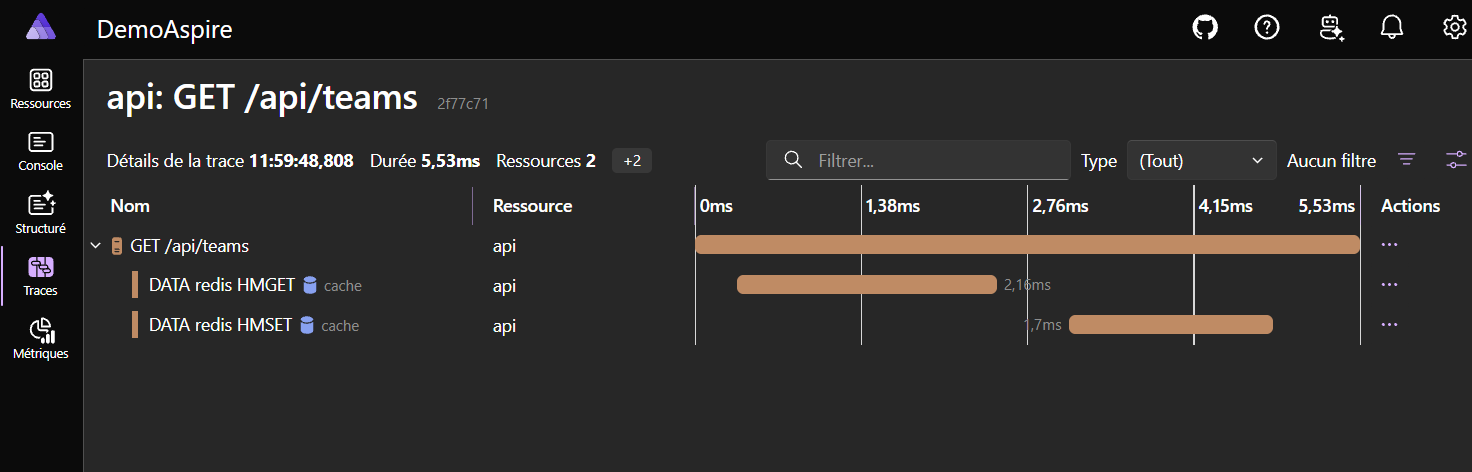This screenshot has height=472, width=1472.
Task: Click the 1,38ms timeline label
Action: [893, 206]
